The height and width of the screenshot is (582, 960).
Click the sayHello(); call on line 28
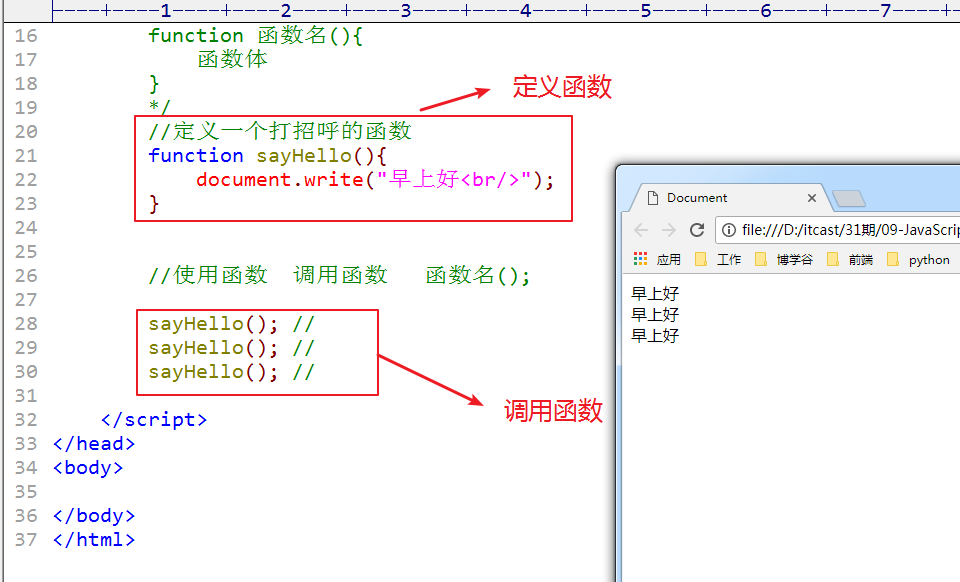[x=213, y=324]
